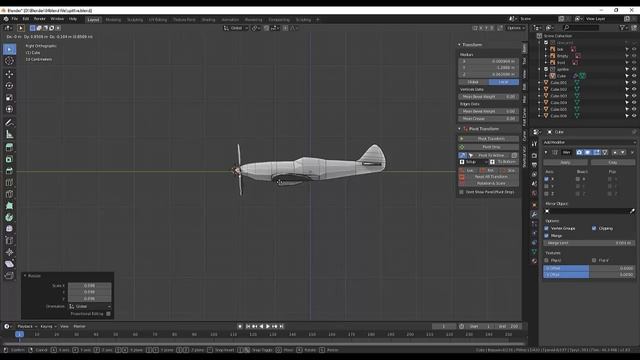Click the modifier Apply button
The image size is (640, 360).
point(565,162)
